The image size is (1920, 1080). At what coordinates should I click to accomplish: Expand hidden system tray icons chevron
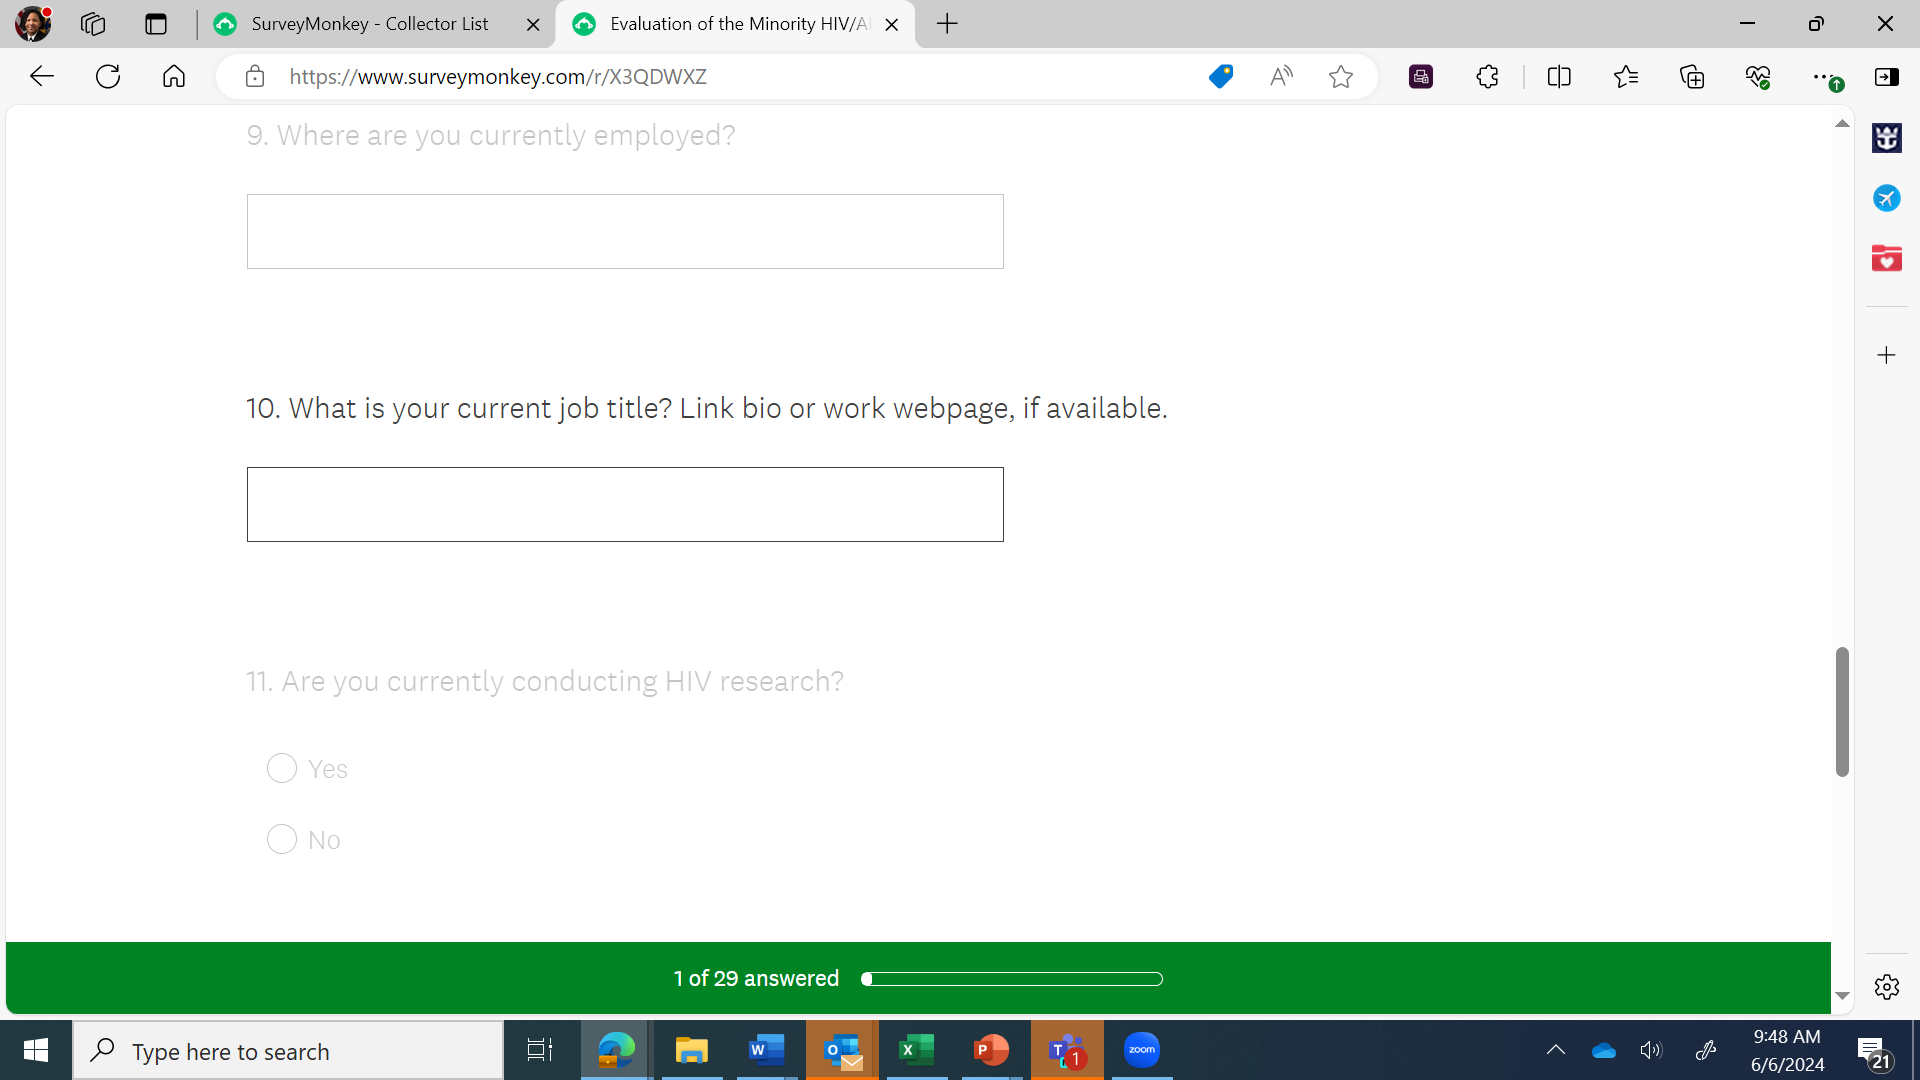coord(1555,1050)
